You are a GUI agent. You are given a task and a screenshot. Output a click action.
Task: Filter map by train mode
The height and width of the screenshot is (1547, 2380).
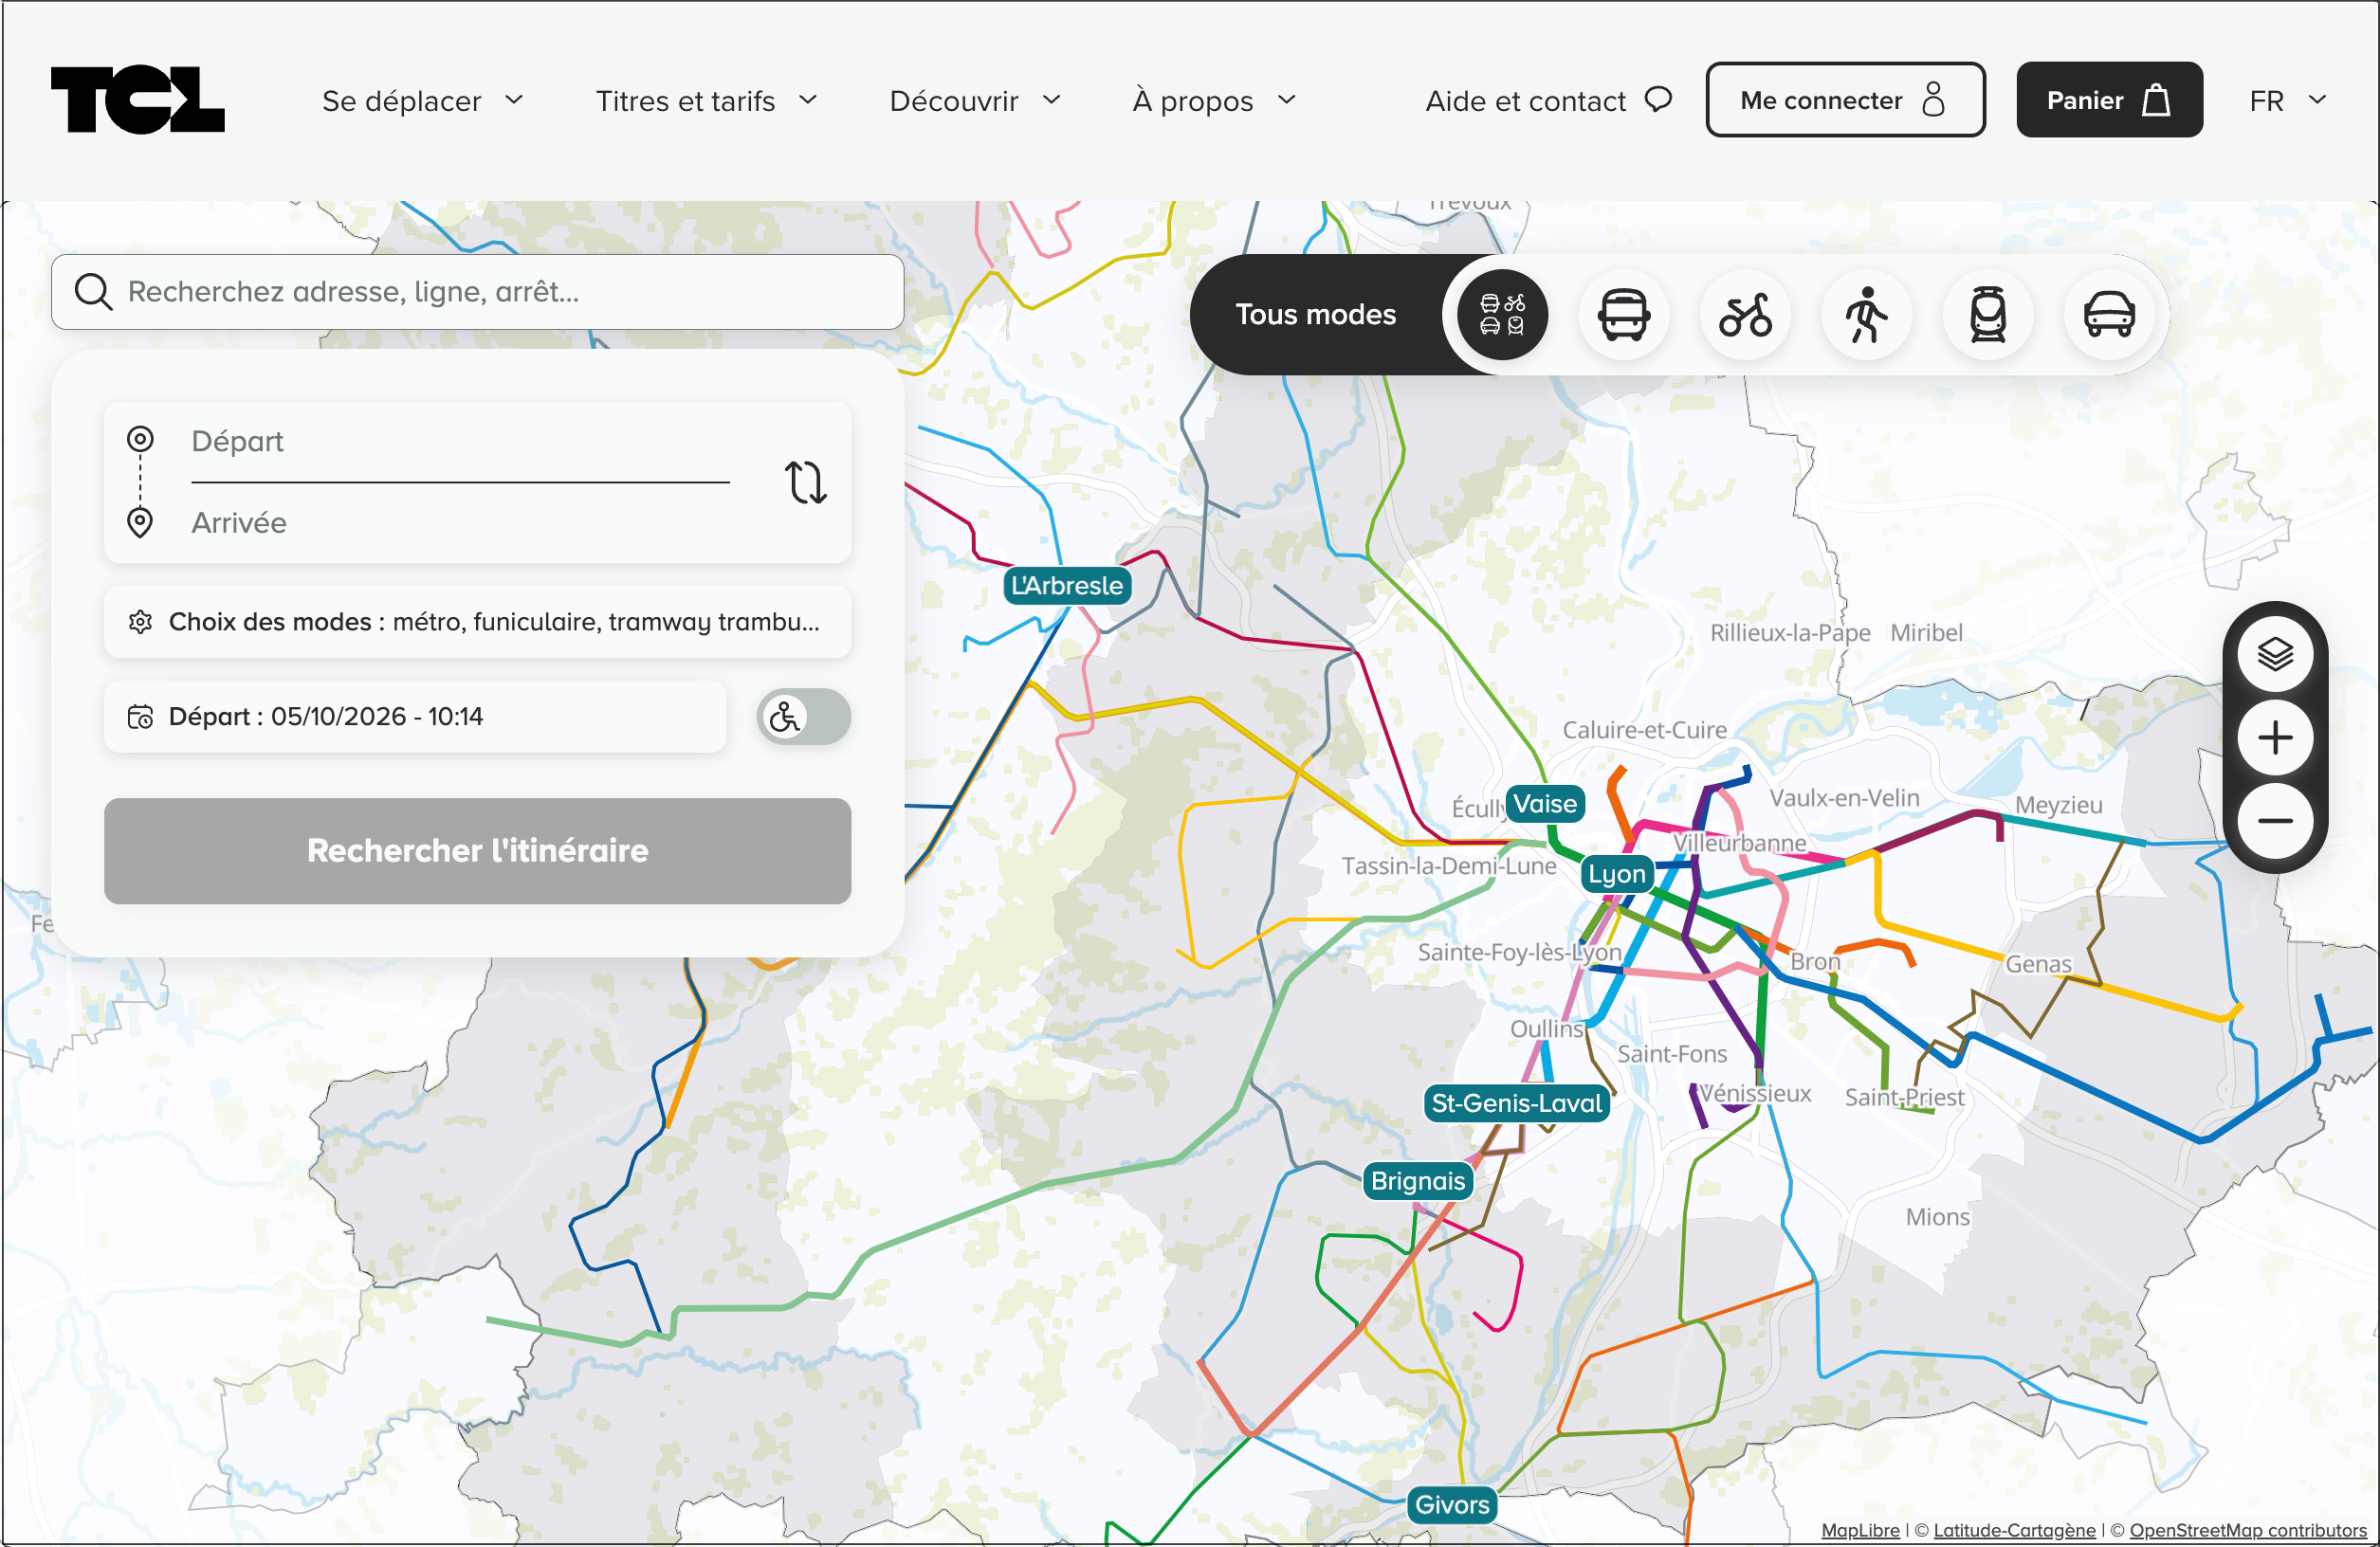click(1988, 315)
